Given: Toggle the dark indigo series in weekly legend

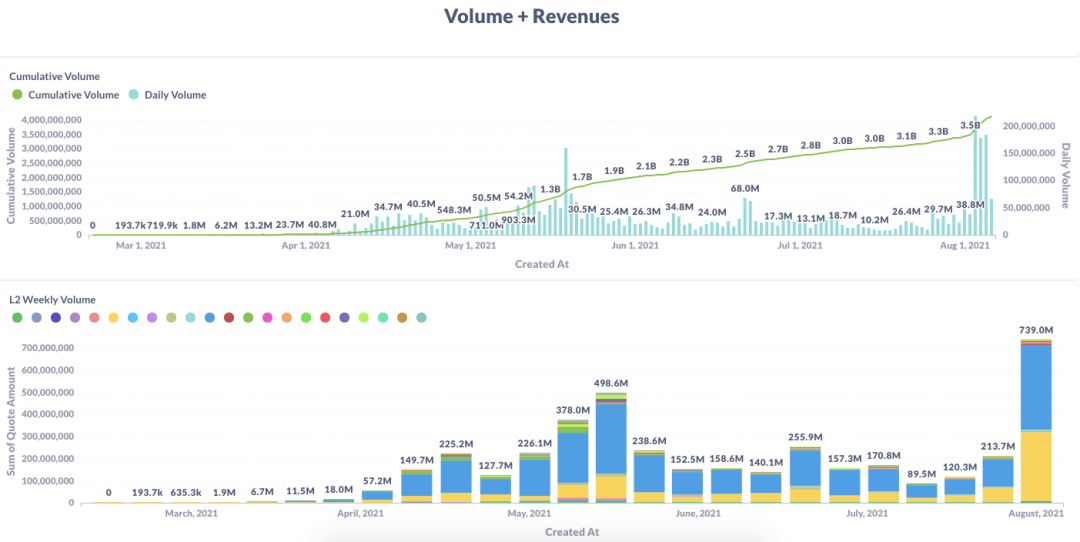Looking at the screenshot, I should click(x=56, y=317).
